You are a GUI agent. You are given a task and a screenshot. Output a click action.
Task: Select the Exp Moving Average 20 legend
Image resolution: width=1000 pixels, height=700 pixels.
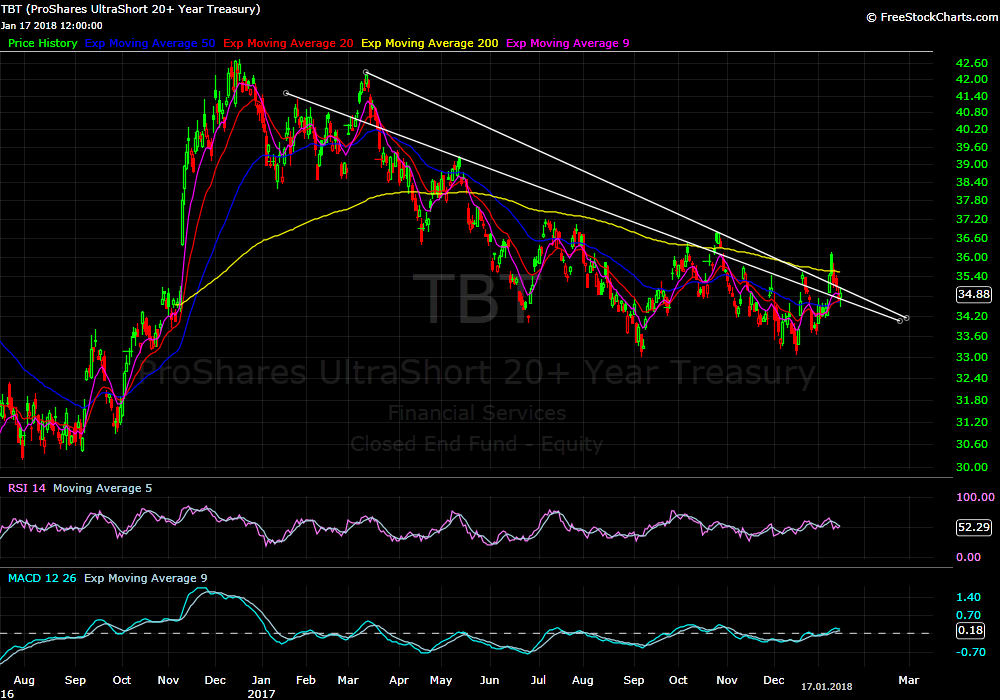[288, 43]
